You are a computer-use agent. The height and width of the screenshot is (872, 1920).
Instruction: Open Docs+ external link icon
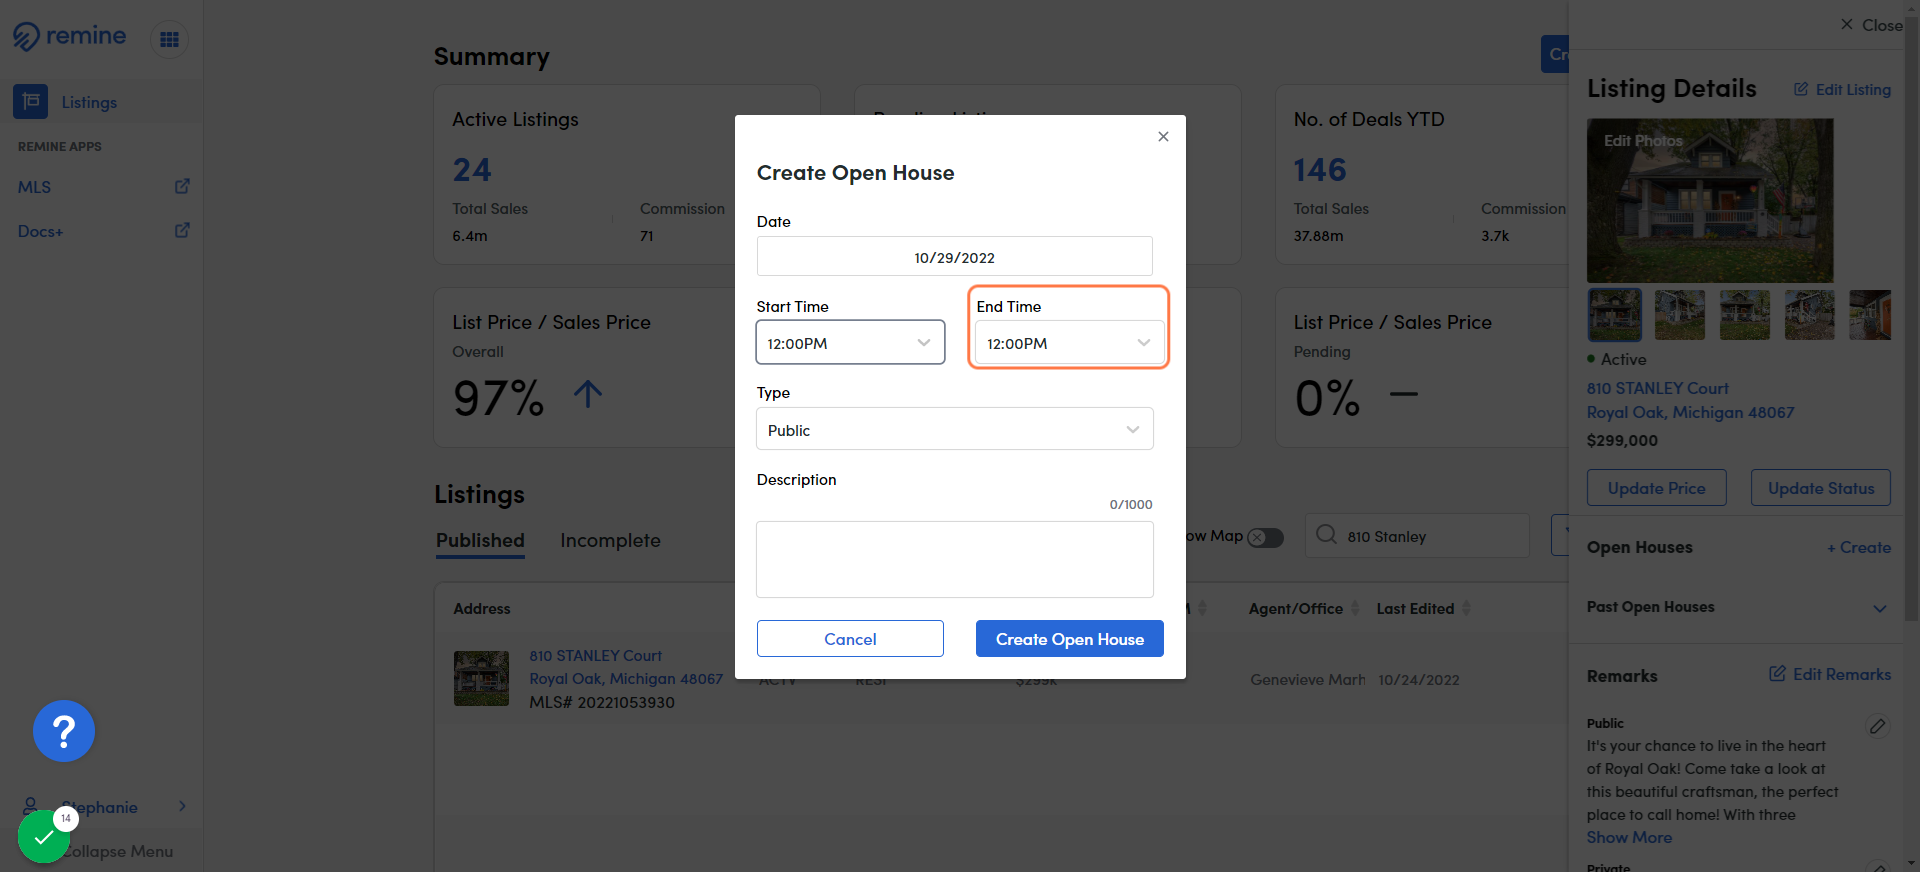(182, 230)
